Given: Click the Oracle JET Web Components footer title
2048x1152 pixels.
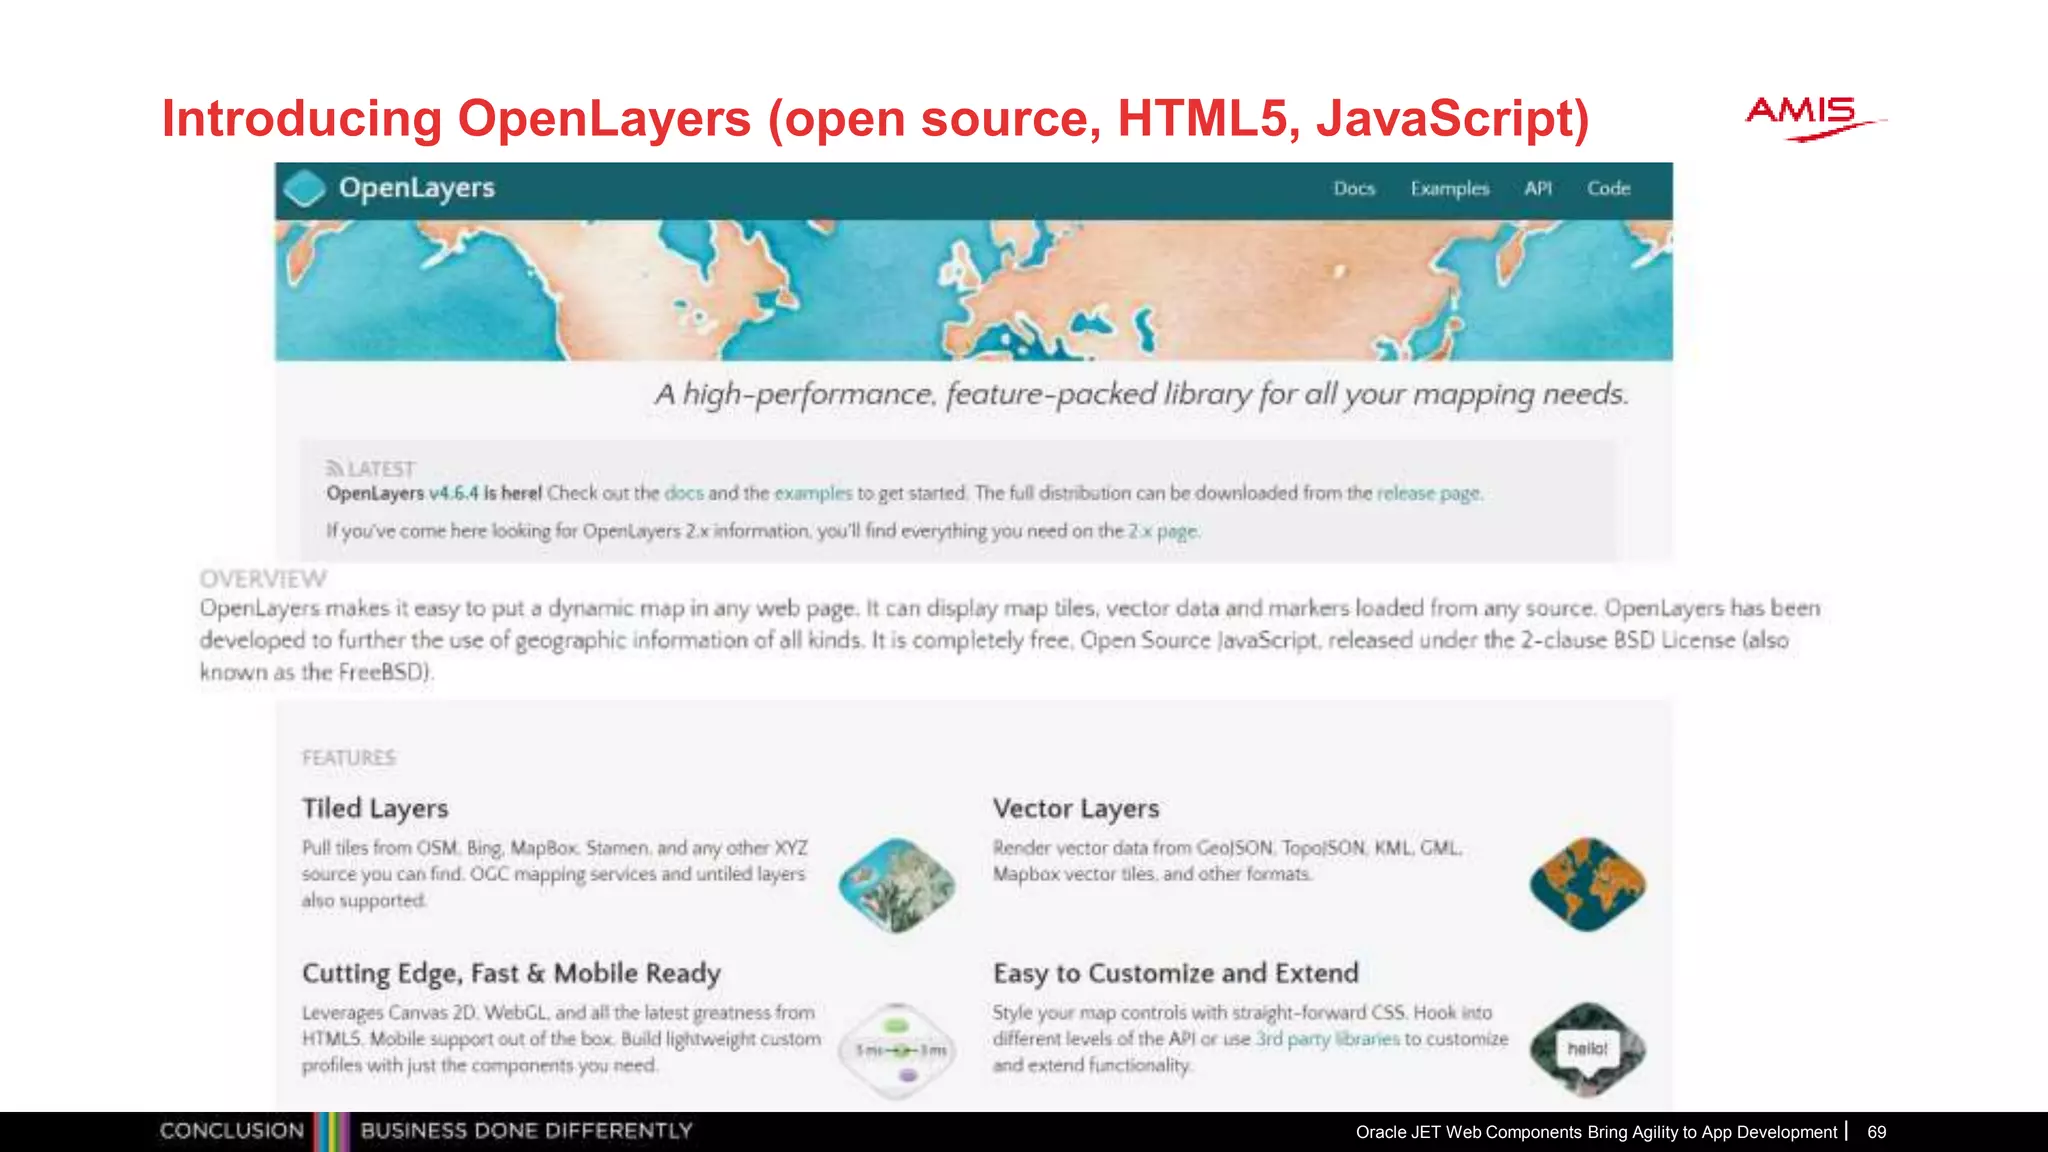Looking at the screenshot, I should 1596,1132.
